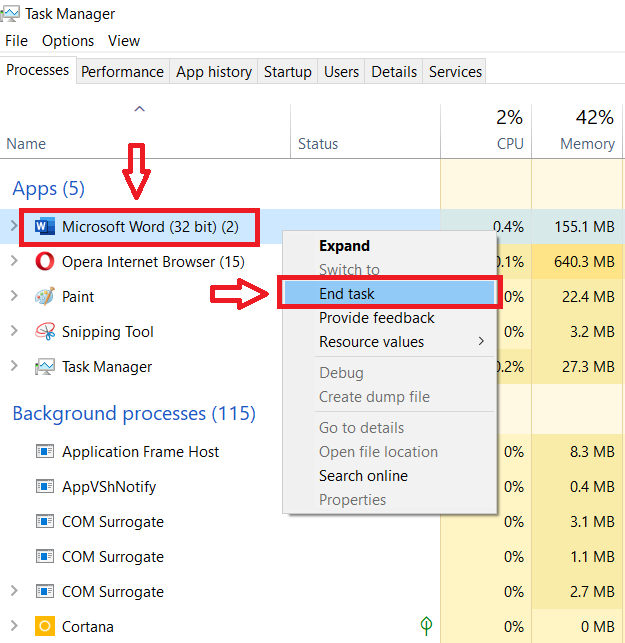Click the Task Manager process row icon

pos(45,367)
